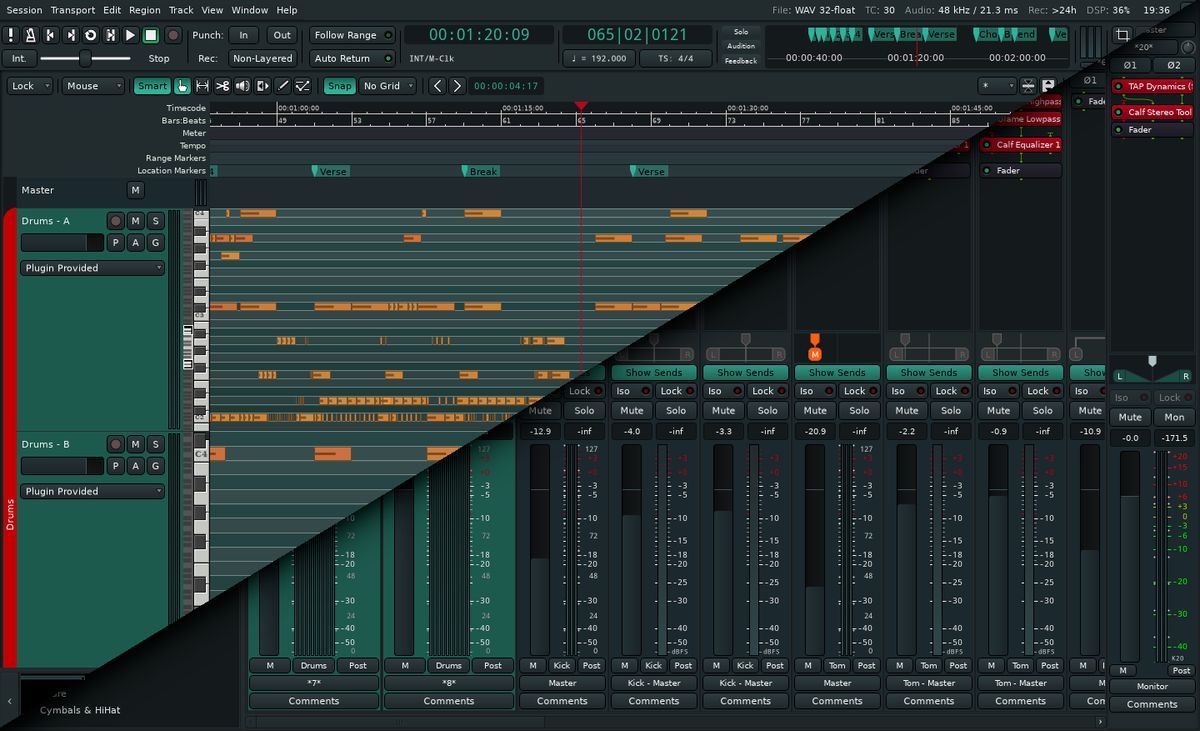This screenshot has height=731, width=1200.
Task: Arm the global record button
Action: click(x=173, y=35)
